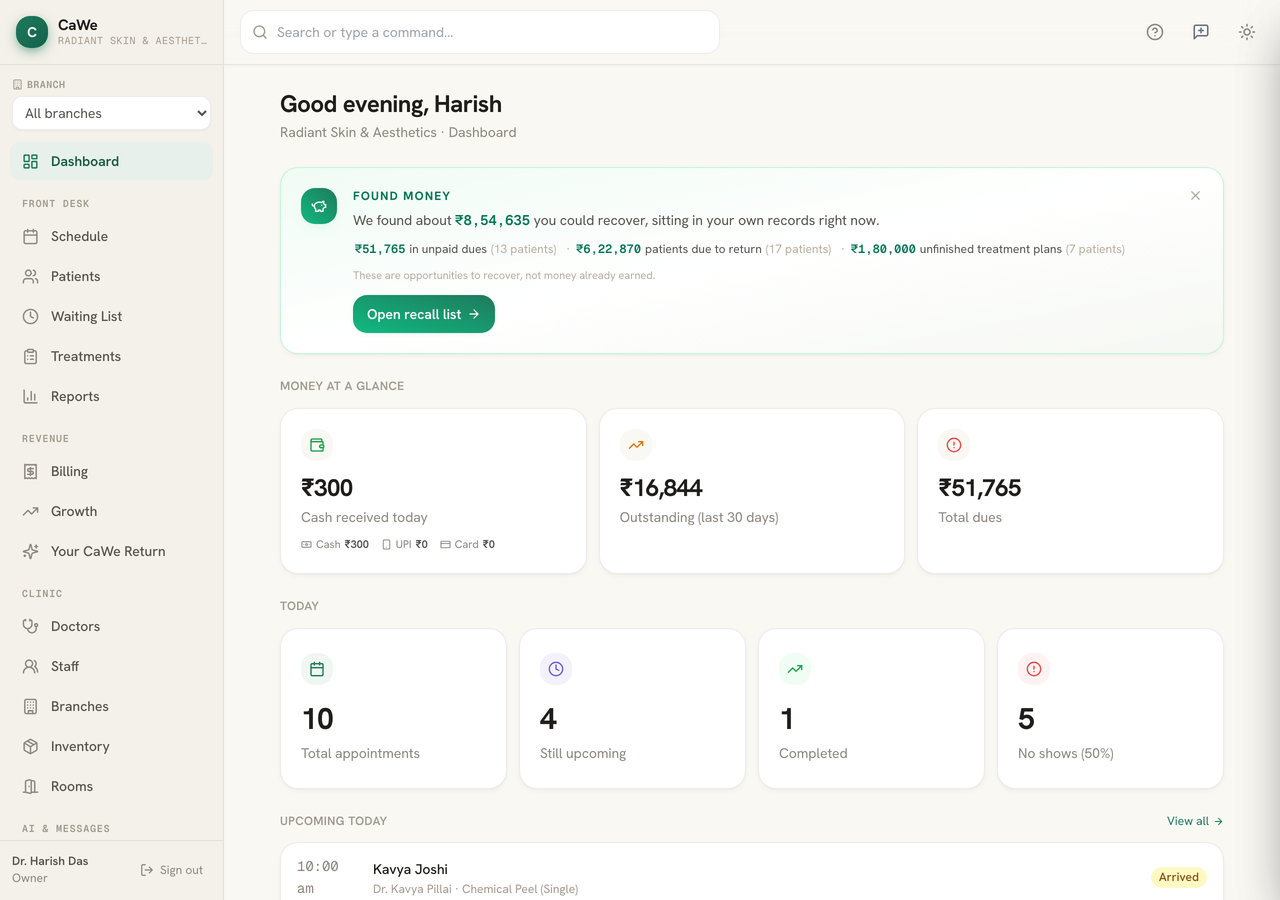This screenshot has height=900, width=1280.
Task: Click the ₹51,765 unpaid dues amount
Action: [x=380, y=249]
